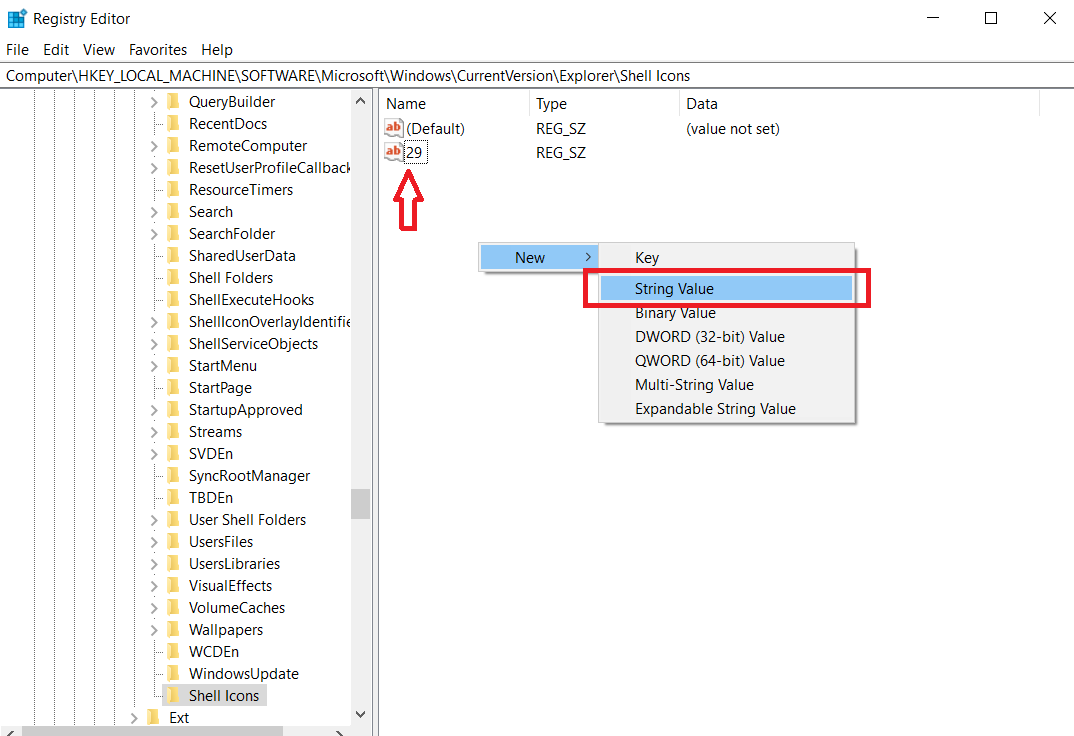Image resolution: width=1074 pixels, height=736 pixels.
Task: Choose Binary Value from New submenu
Action: 726,313
